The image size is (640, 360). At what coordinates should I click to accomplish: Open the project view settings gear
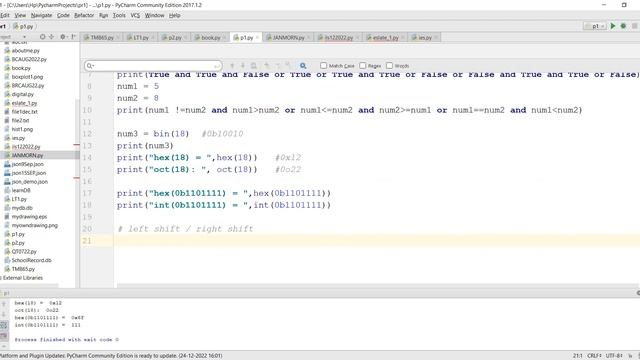point(63,37)
